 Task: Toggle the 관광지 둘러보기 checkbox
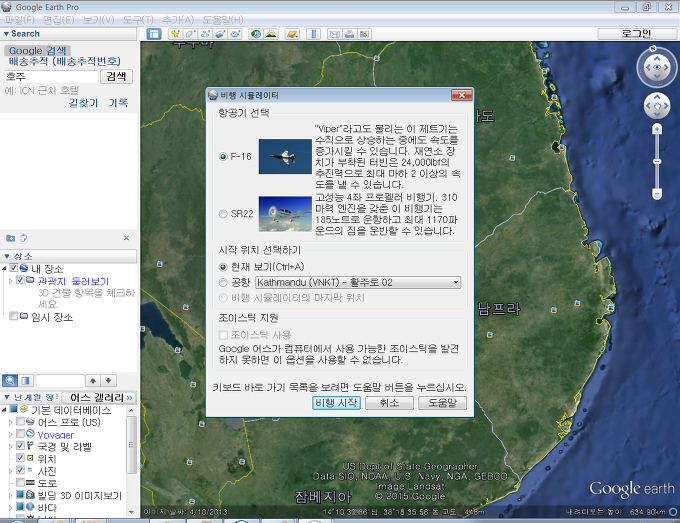coord(20,280)
